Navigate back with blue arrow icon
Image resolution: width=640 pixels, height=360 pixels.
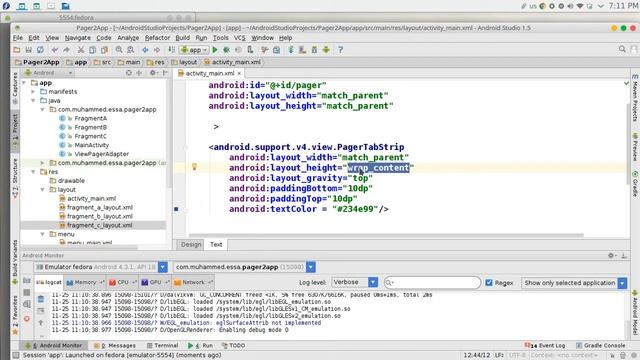(x=145, y=50)
